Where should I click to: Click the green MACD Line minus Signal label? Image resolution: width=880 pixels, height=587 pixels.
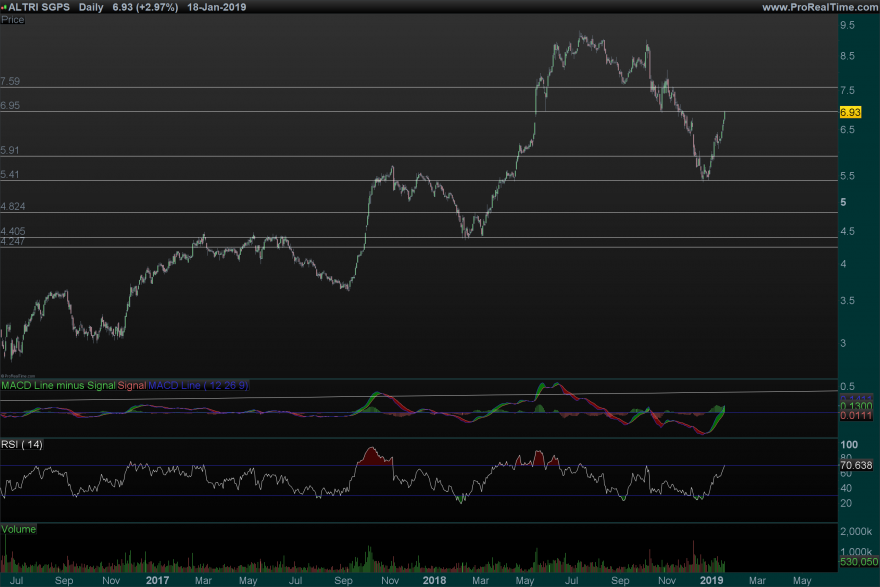pos(59,385)
